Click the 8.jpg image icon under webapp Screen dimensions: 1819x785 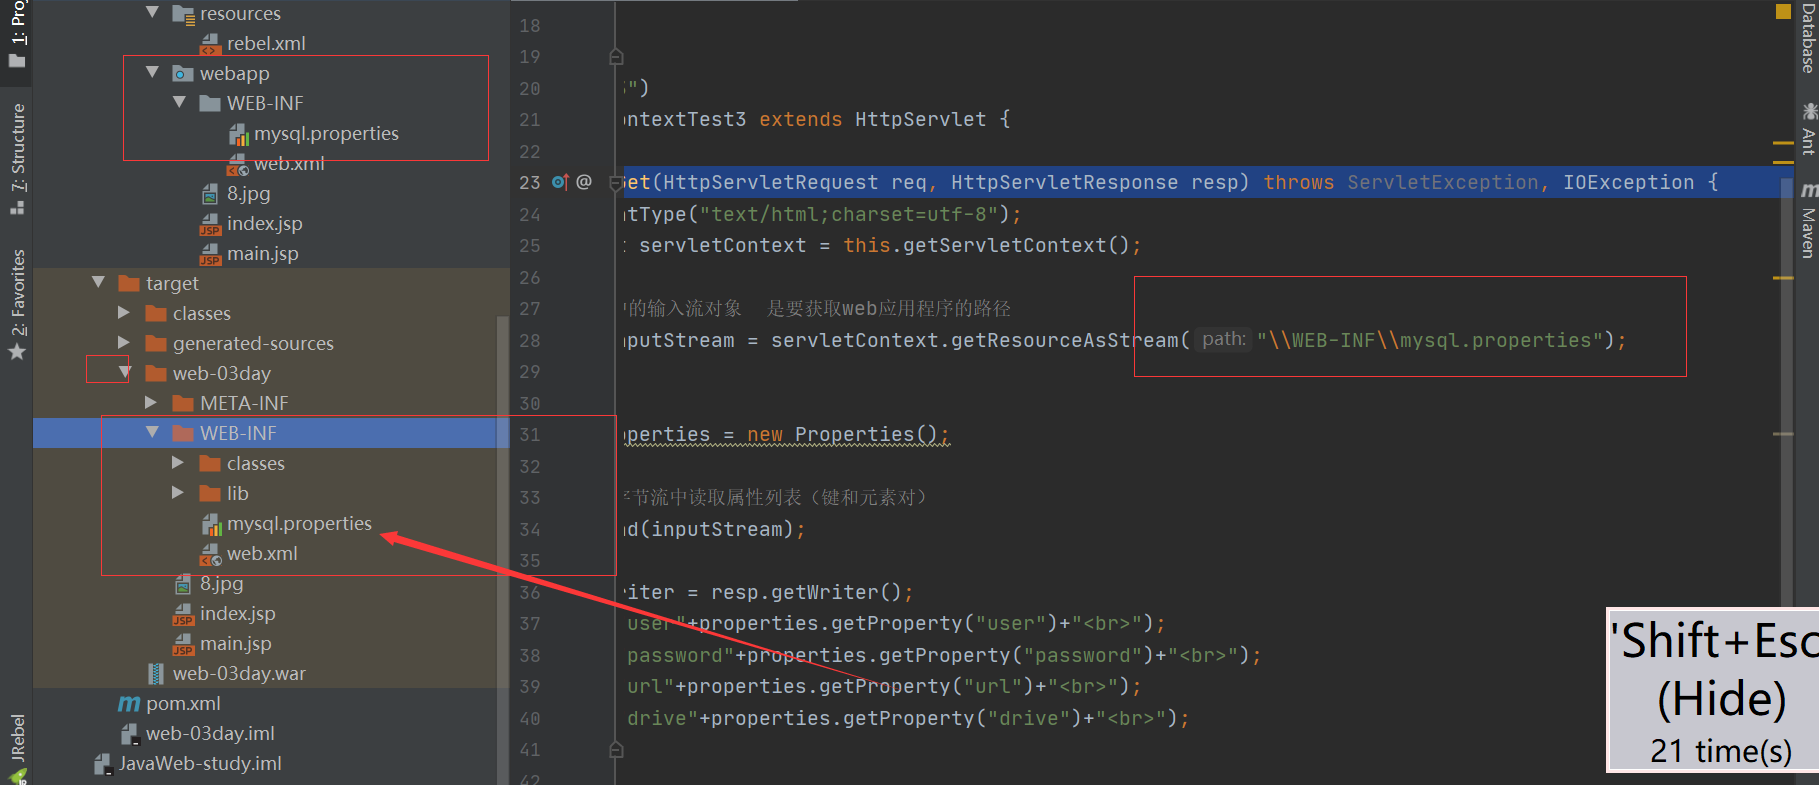pos(210,194)
